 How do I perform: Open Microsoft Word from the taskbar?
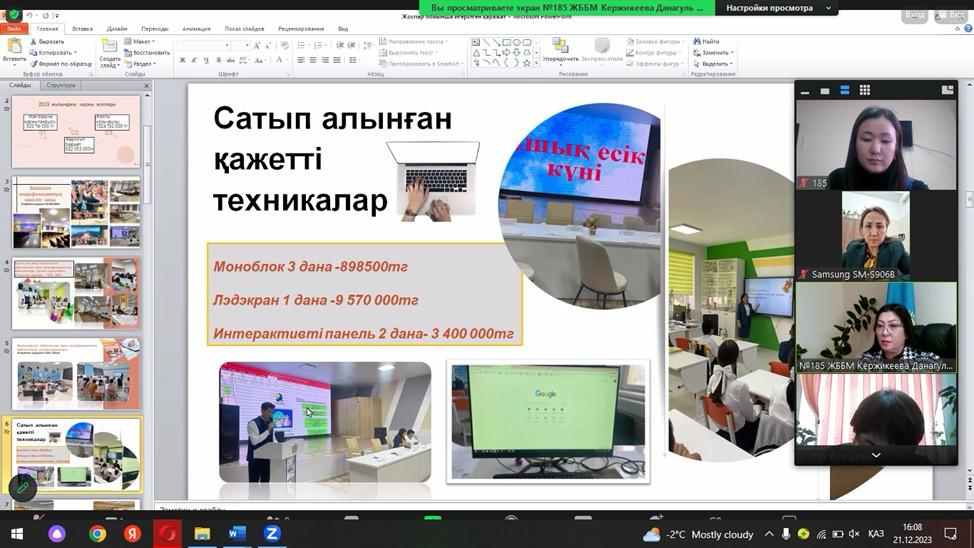click(236, 534)
